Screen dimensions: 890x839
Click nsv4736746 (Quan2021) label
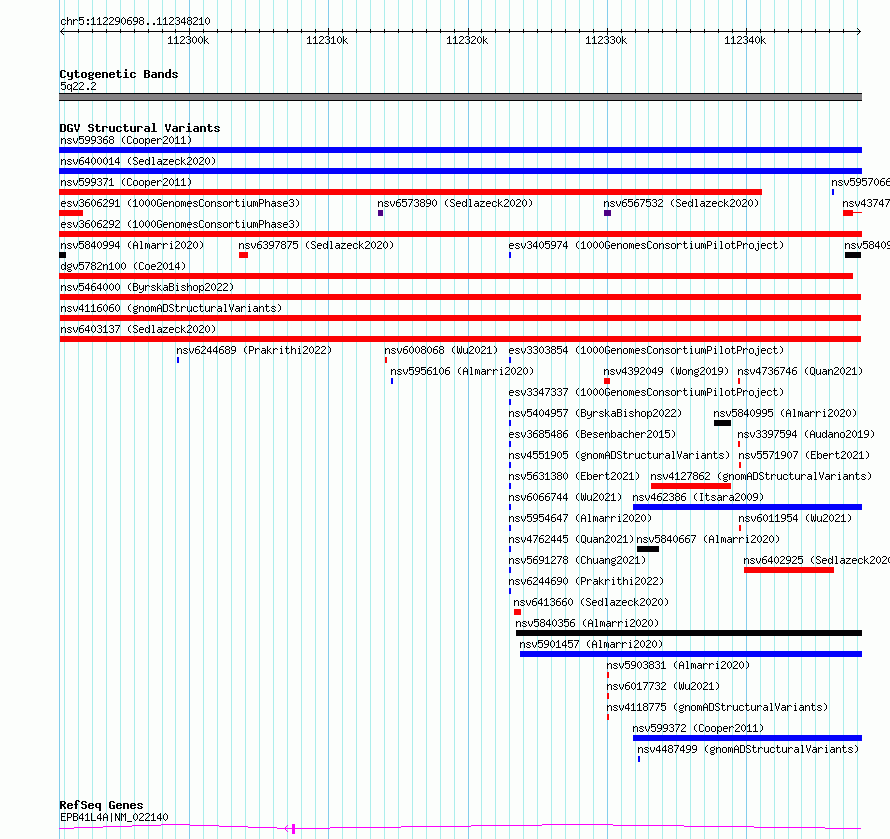tap(800, 371)
